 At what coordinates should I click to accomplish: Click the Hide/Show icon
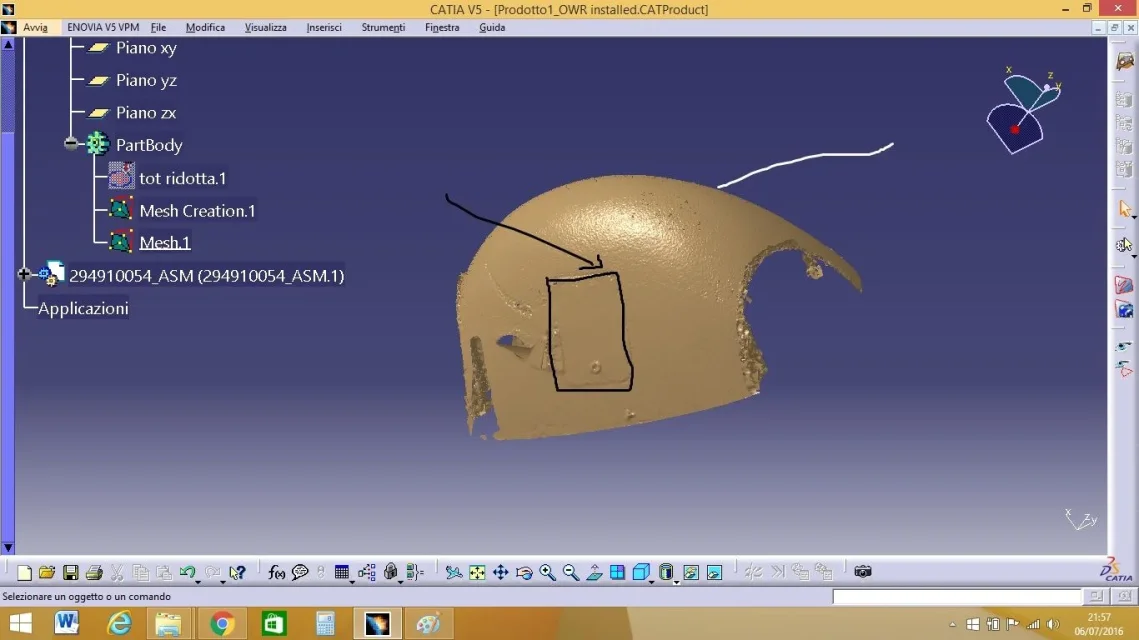[x=691, y=572]
